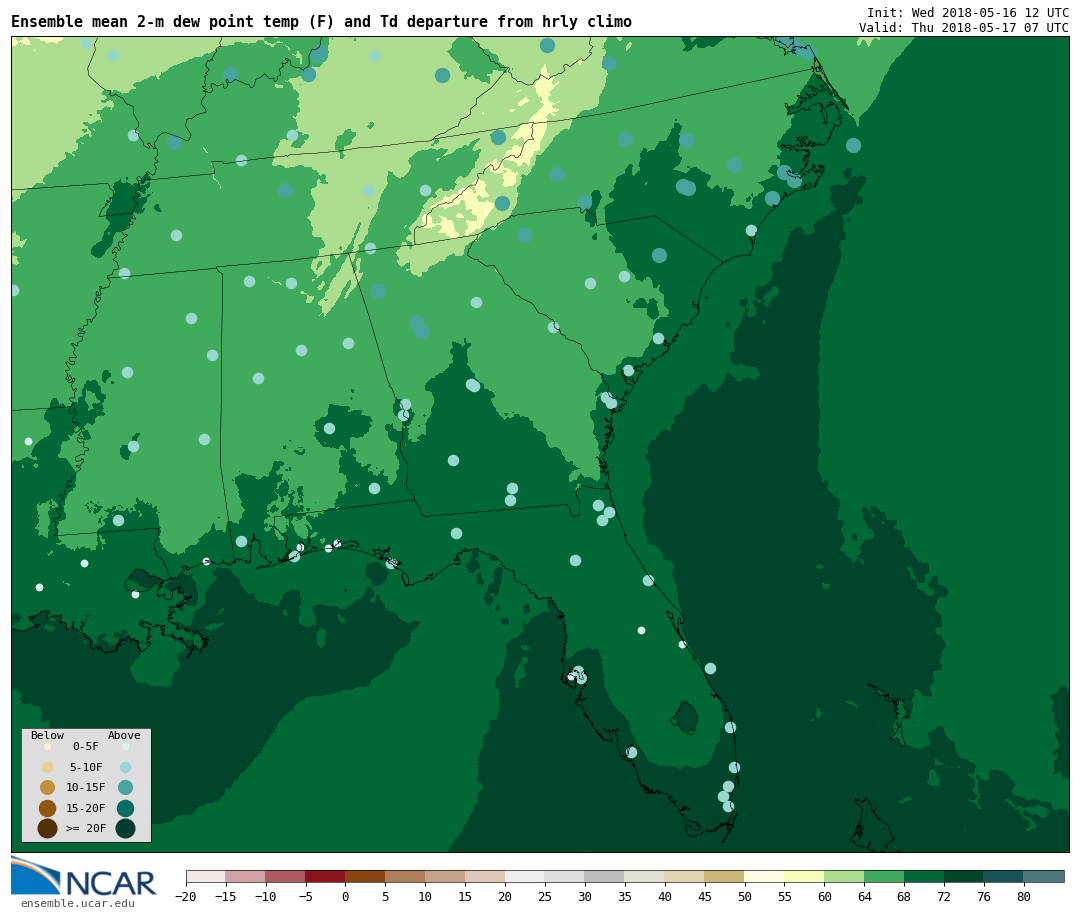Viewport: 1080px width, 915px height.
Task: Click the Ensemble mean 2-m dew point title
Action: point(322,22)
